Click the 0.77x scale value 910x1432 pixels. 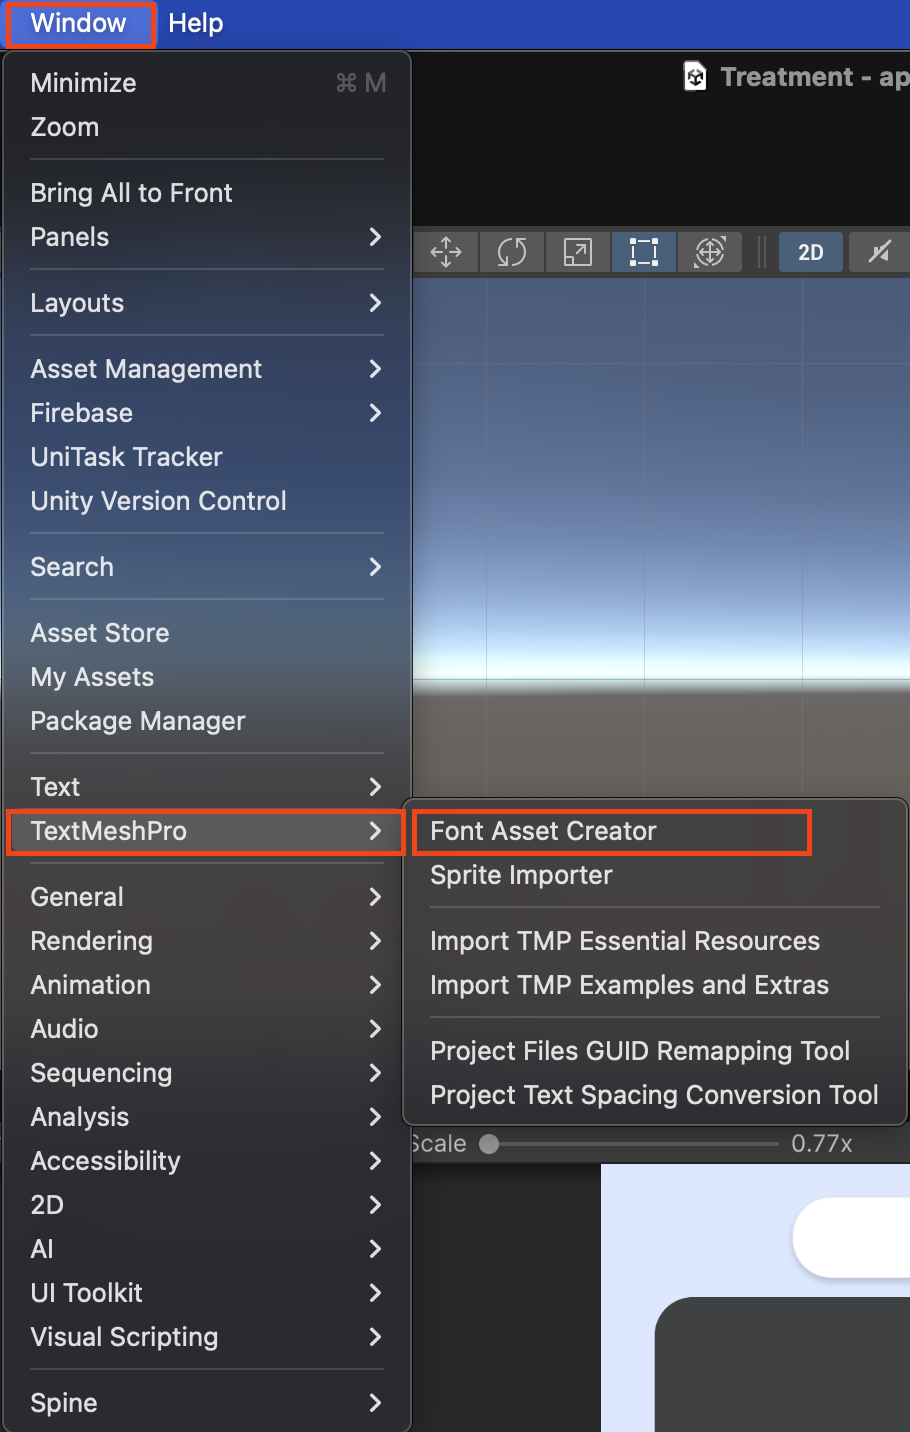pyautogui.click(x=822, y=1144)
